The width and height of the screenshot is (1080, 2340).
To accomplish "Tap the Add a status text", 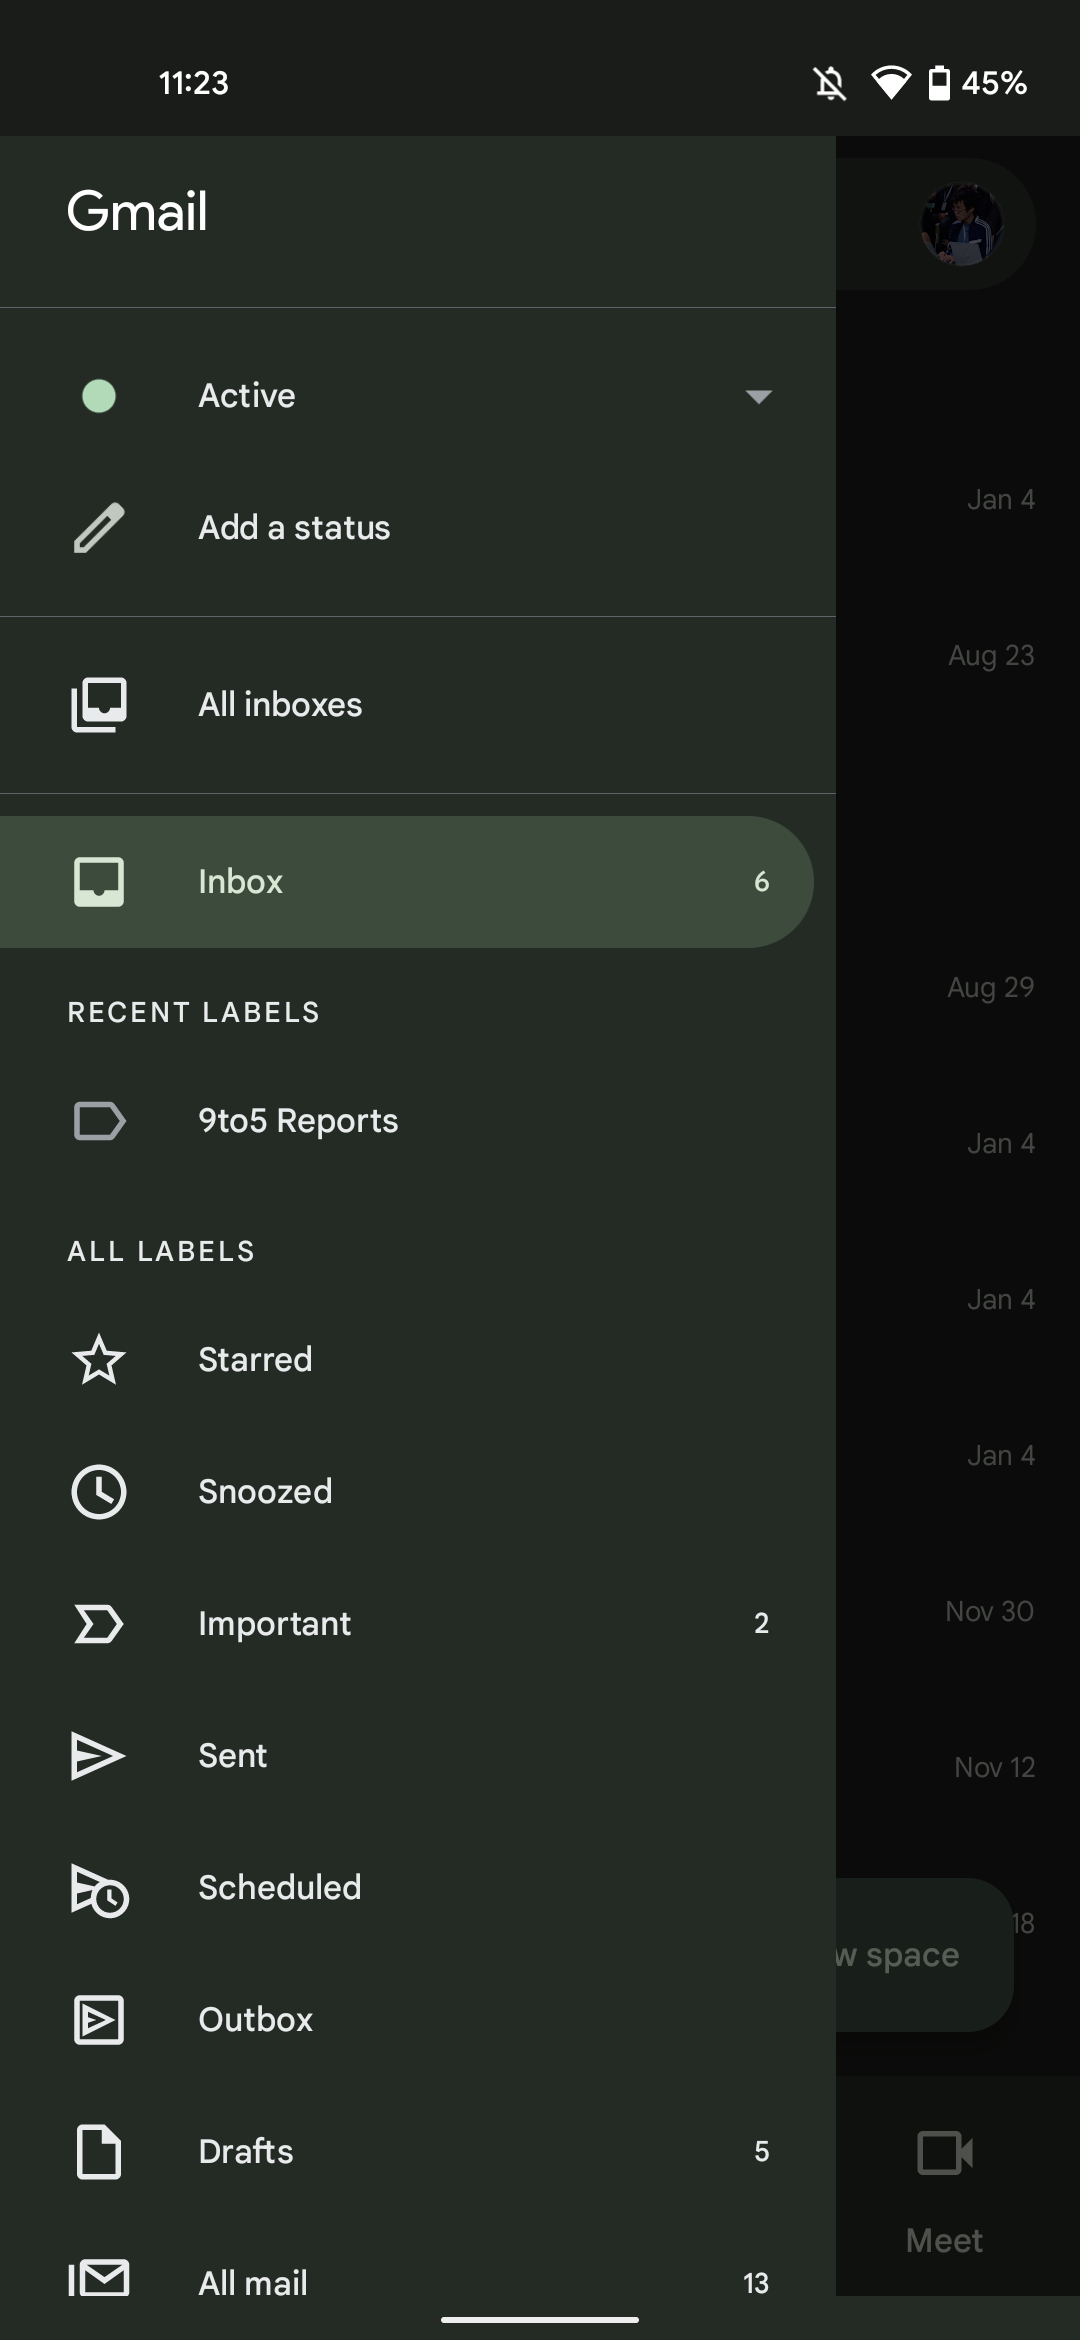I will 294,528.
